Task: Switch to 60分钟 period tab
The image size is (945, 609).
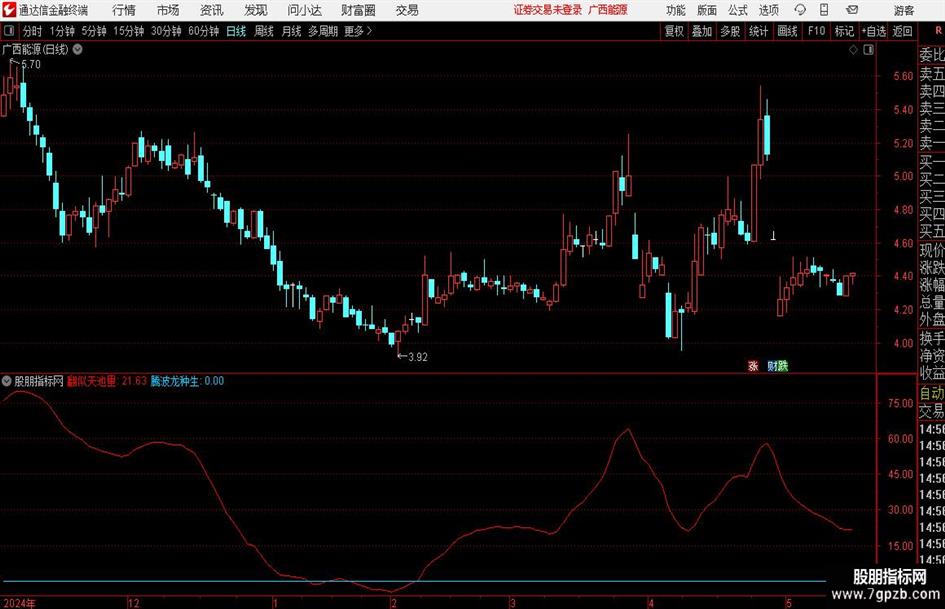Action: coord(204,31)
